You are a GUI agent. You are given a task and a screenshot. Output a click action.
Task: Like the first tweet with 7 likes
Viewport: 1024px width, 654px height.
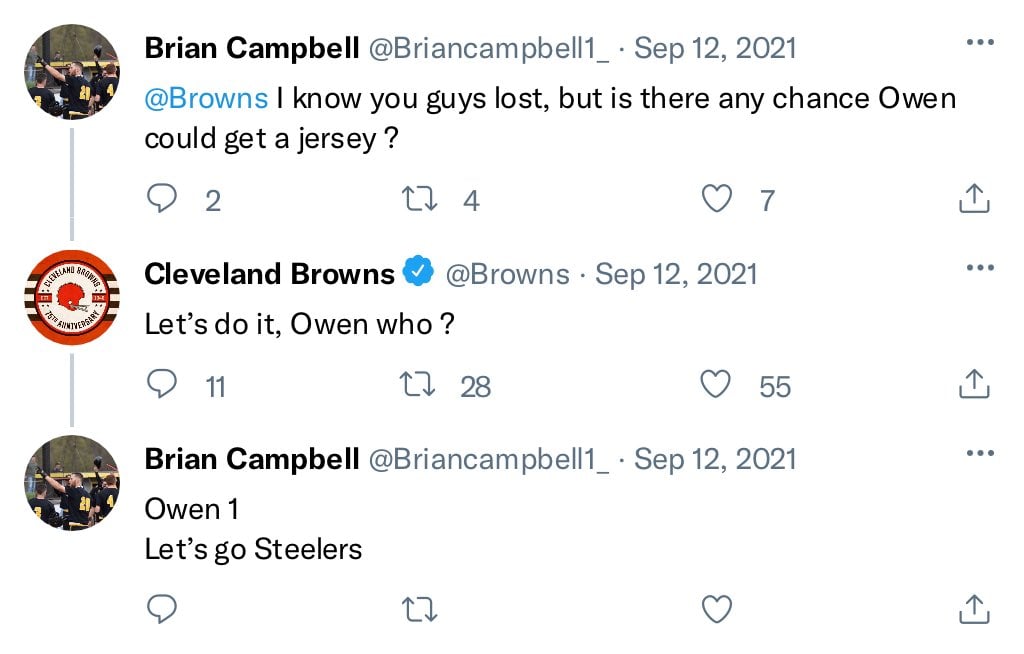[716, 199]
